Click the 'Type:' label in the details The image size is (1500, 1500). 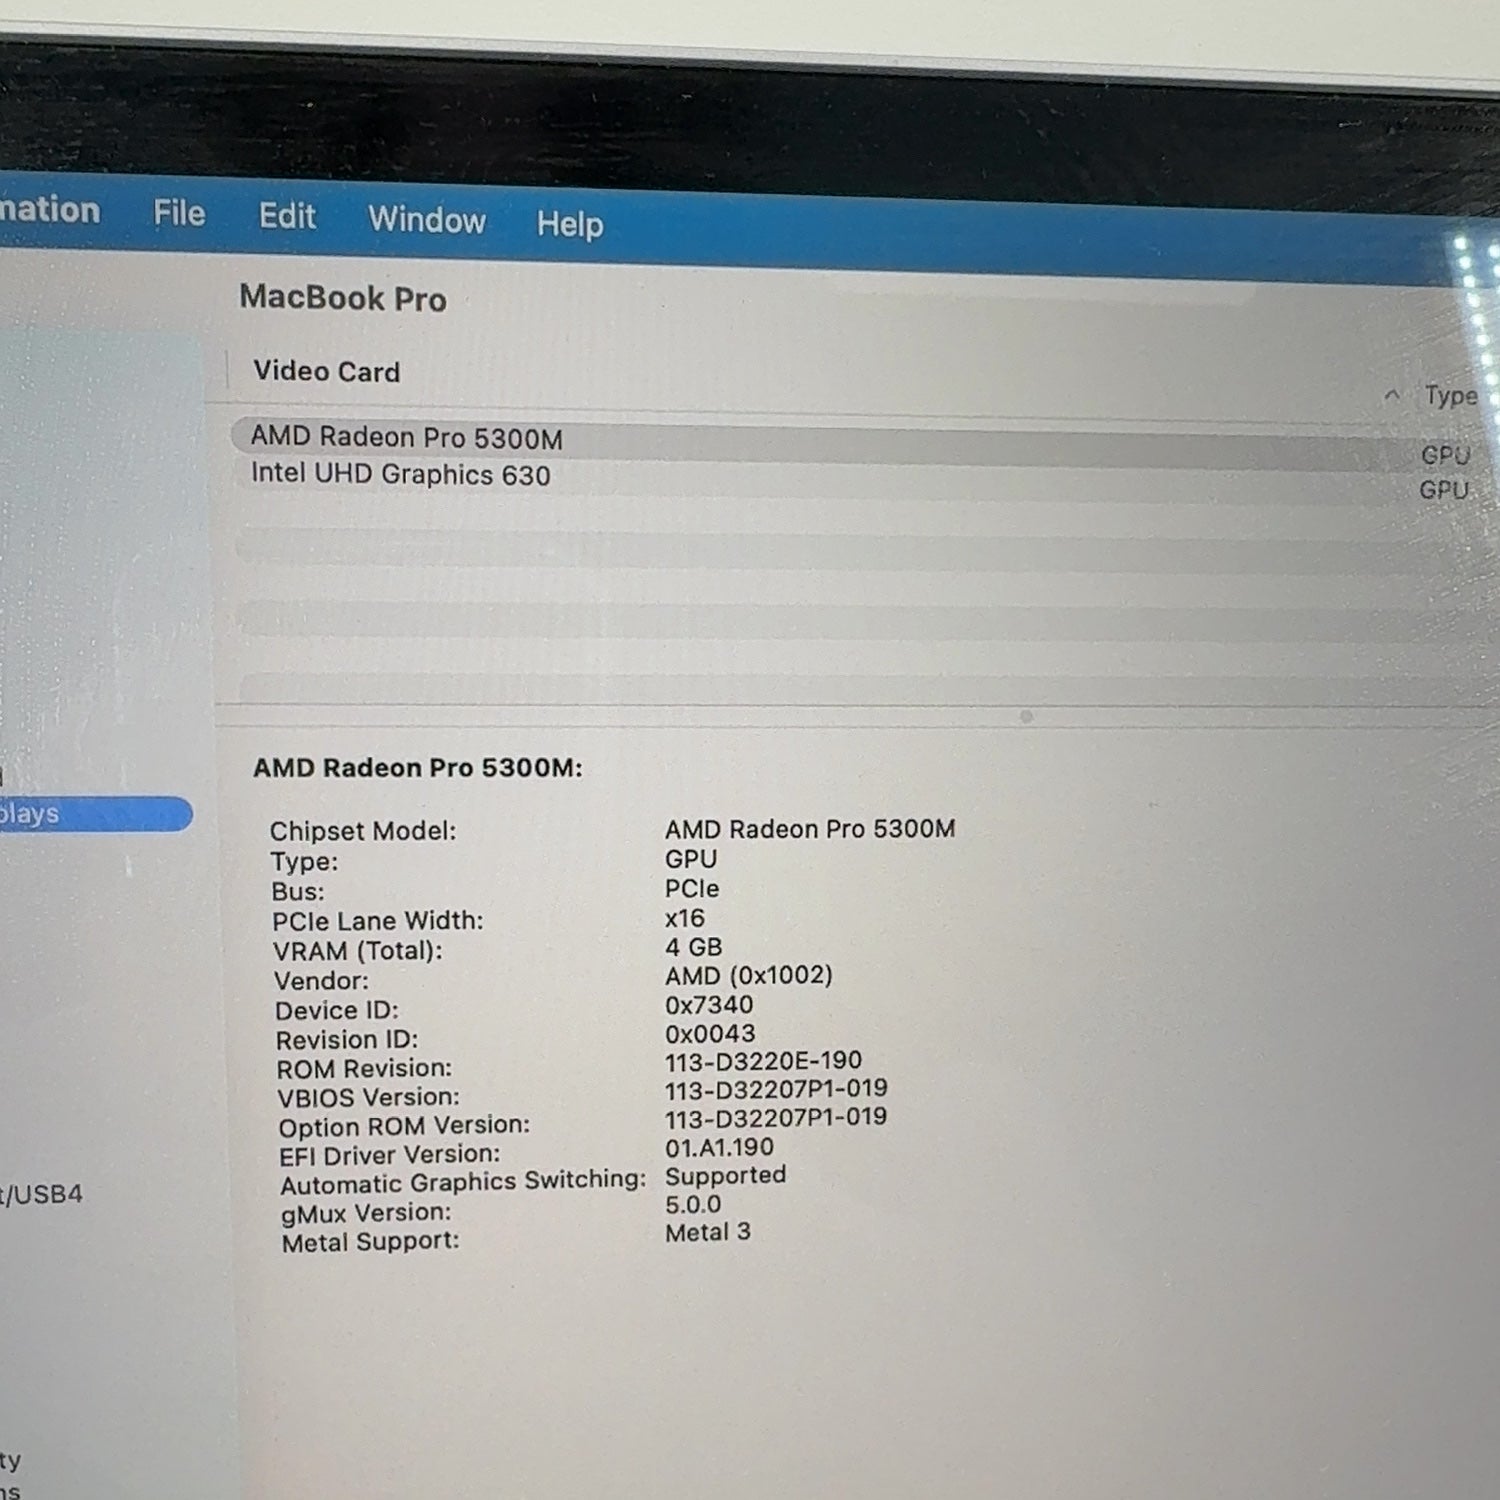click(304, 862)
